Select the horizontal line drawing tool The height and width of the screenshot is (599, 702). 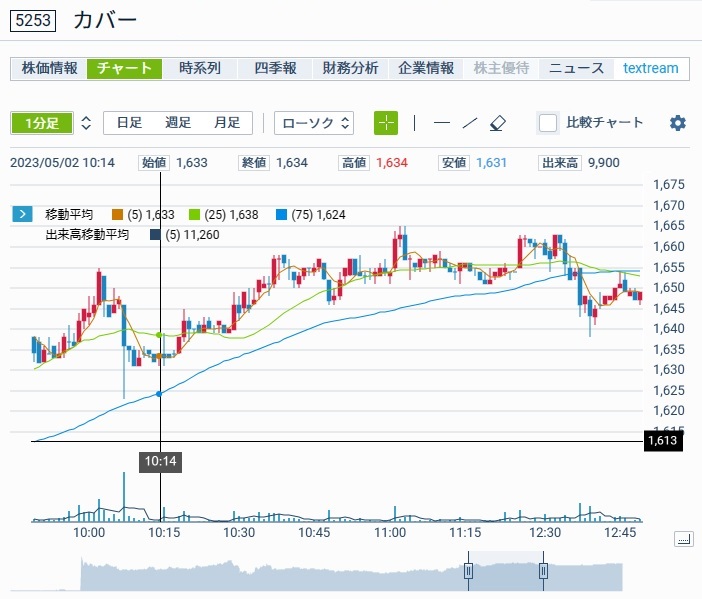[442, 123]
